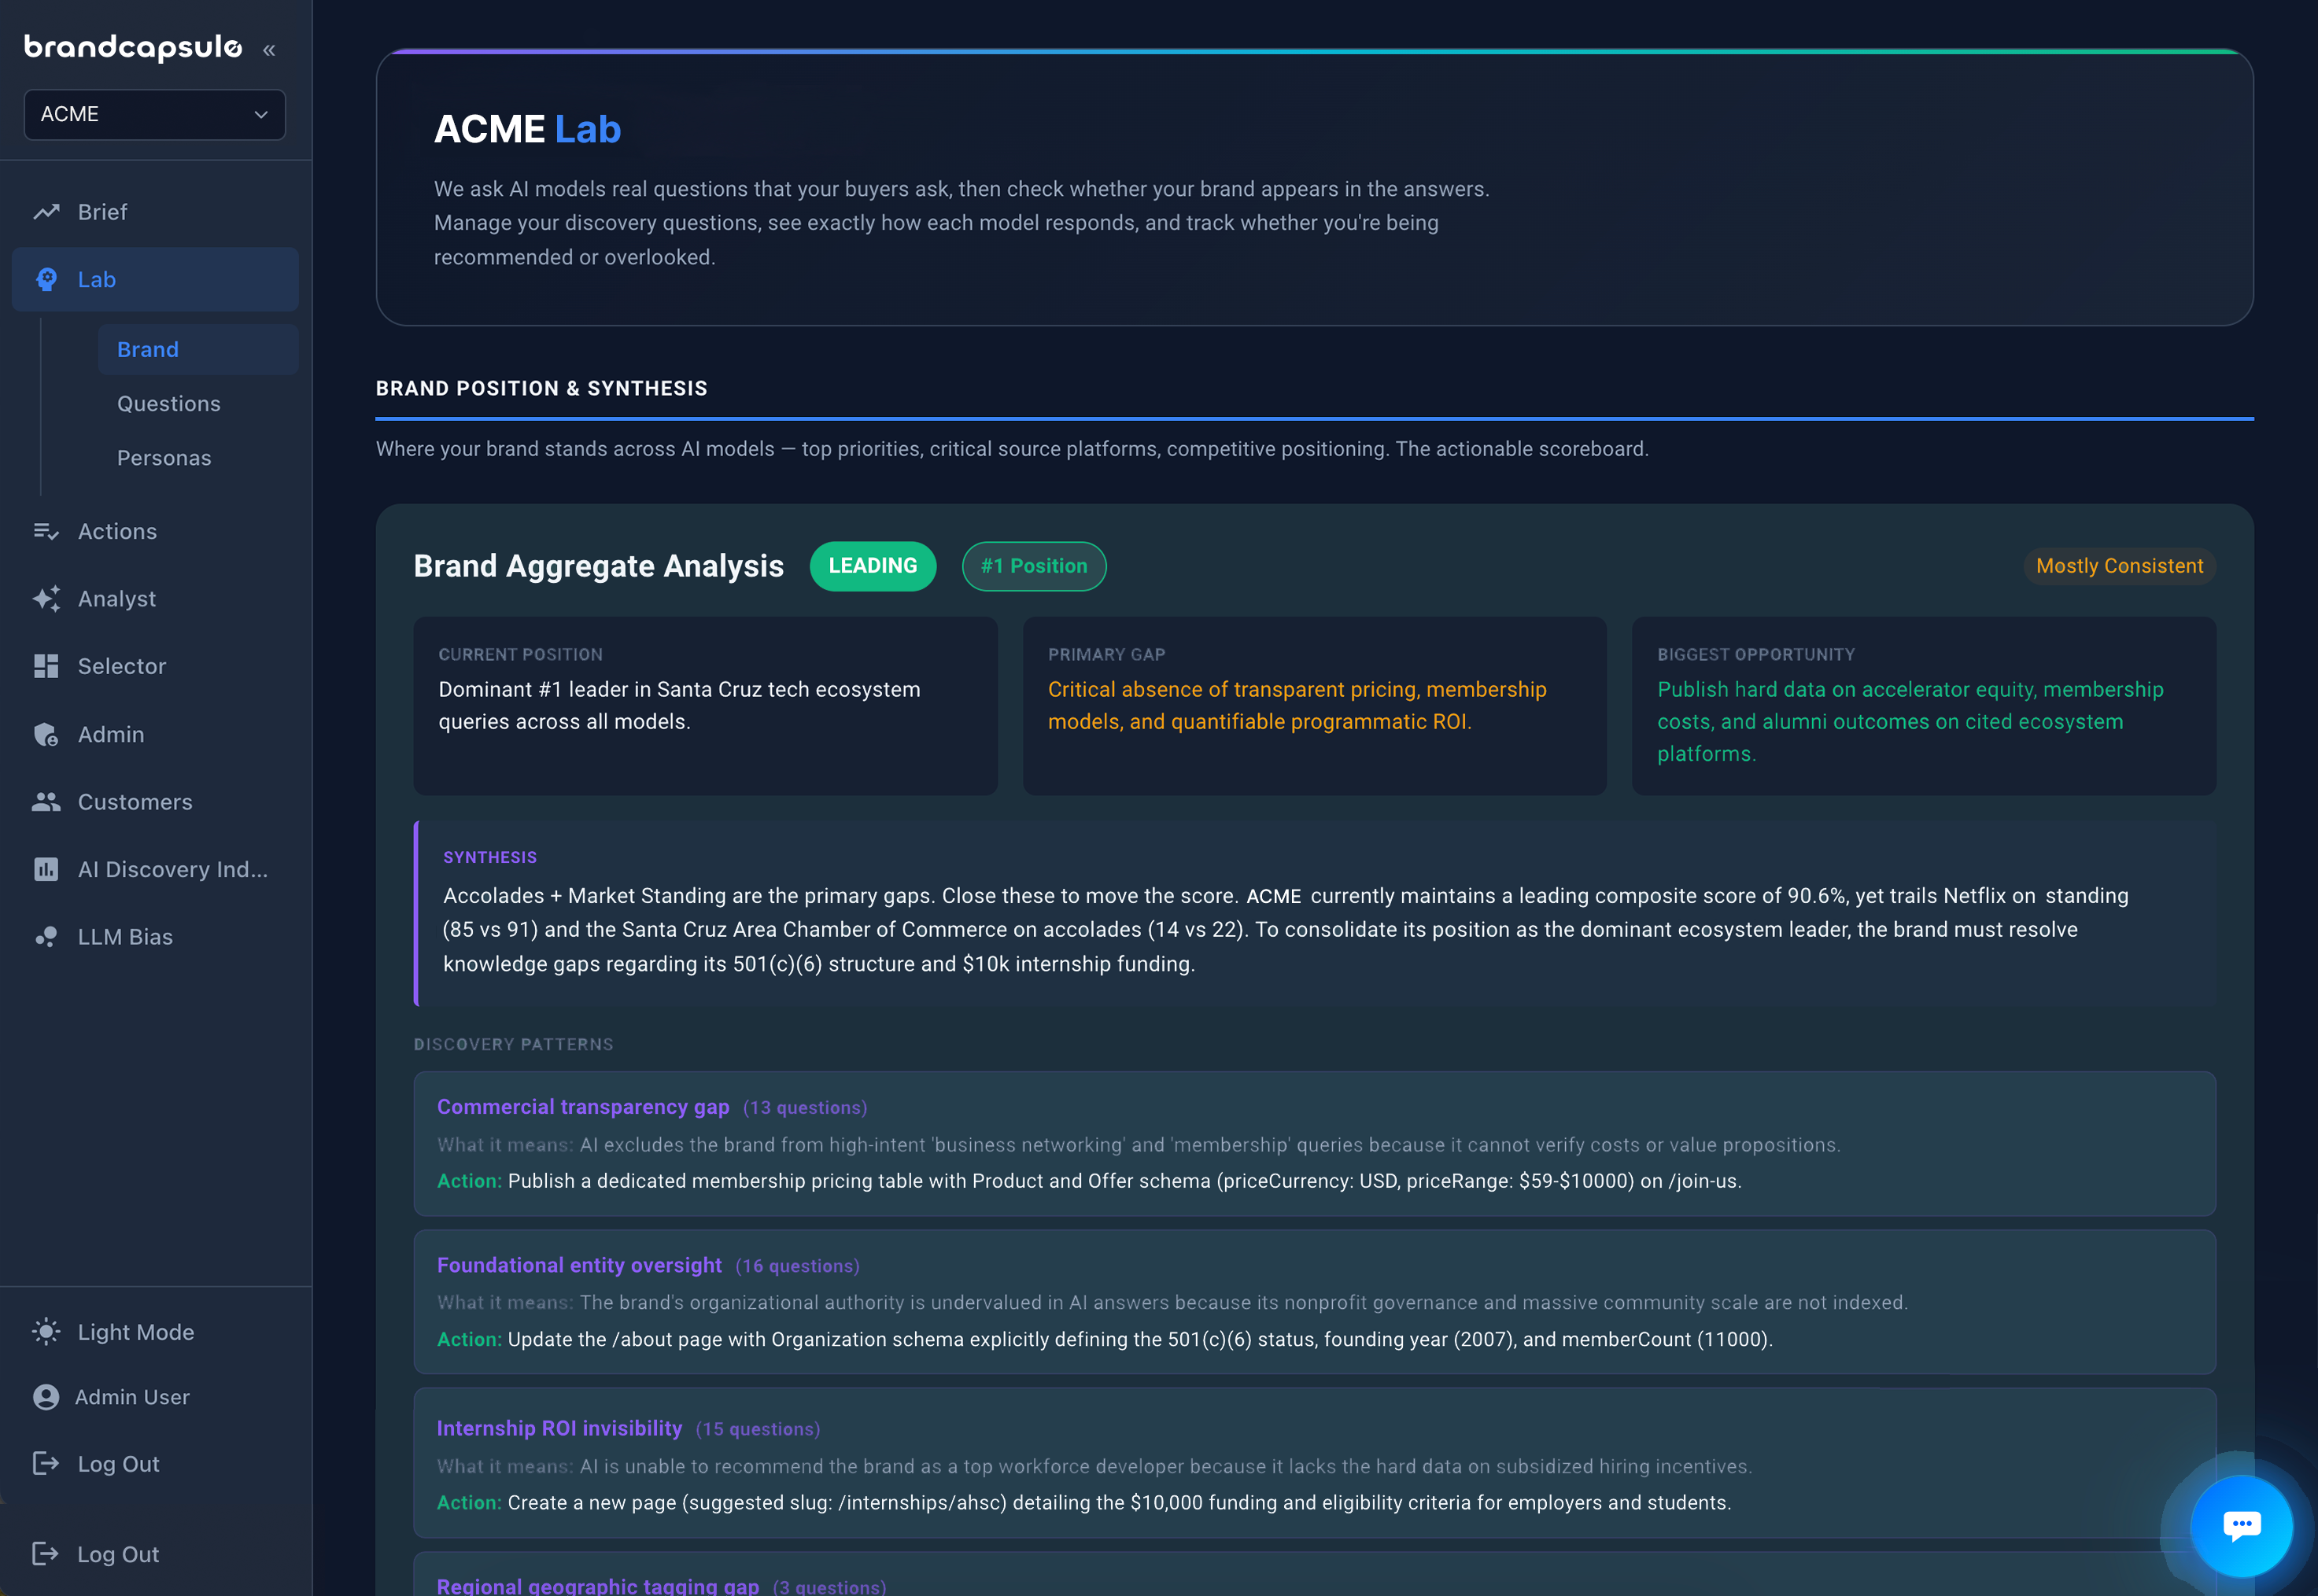The height and width of the screenshot is (1596, 2318).
Task: Click the upper Log Out arrow icon
Action: coord(46,1464)
